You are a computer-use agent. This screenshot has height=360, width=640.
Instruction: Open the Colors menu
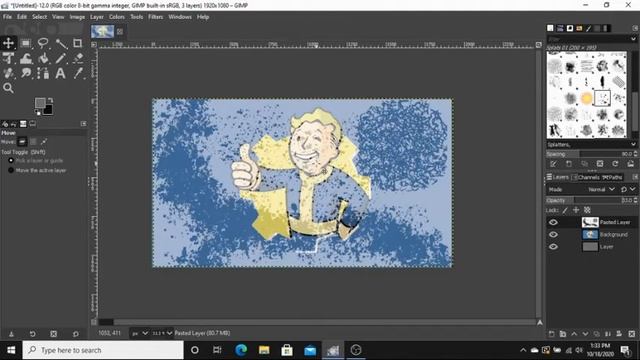tap(117, 17)
